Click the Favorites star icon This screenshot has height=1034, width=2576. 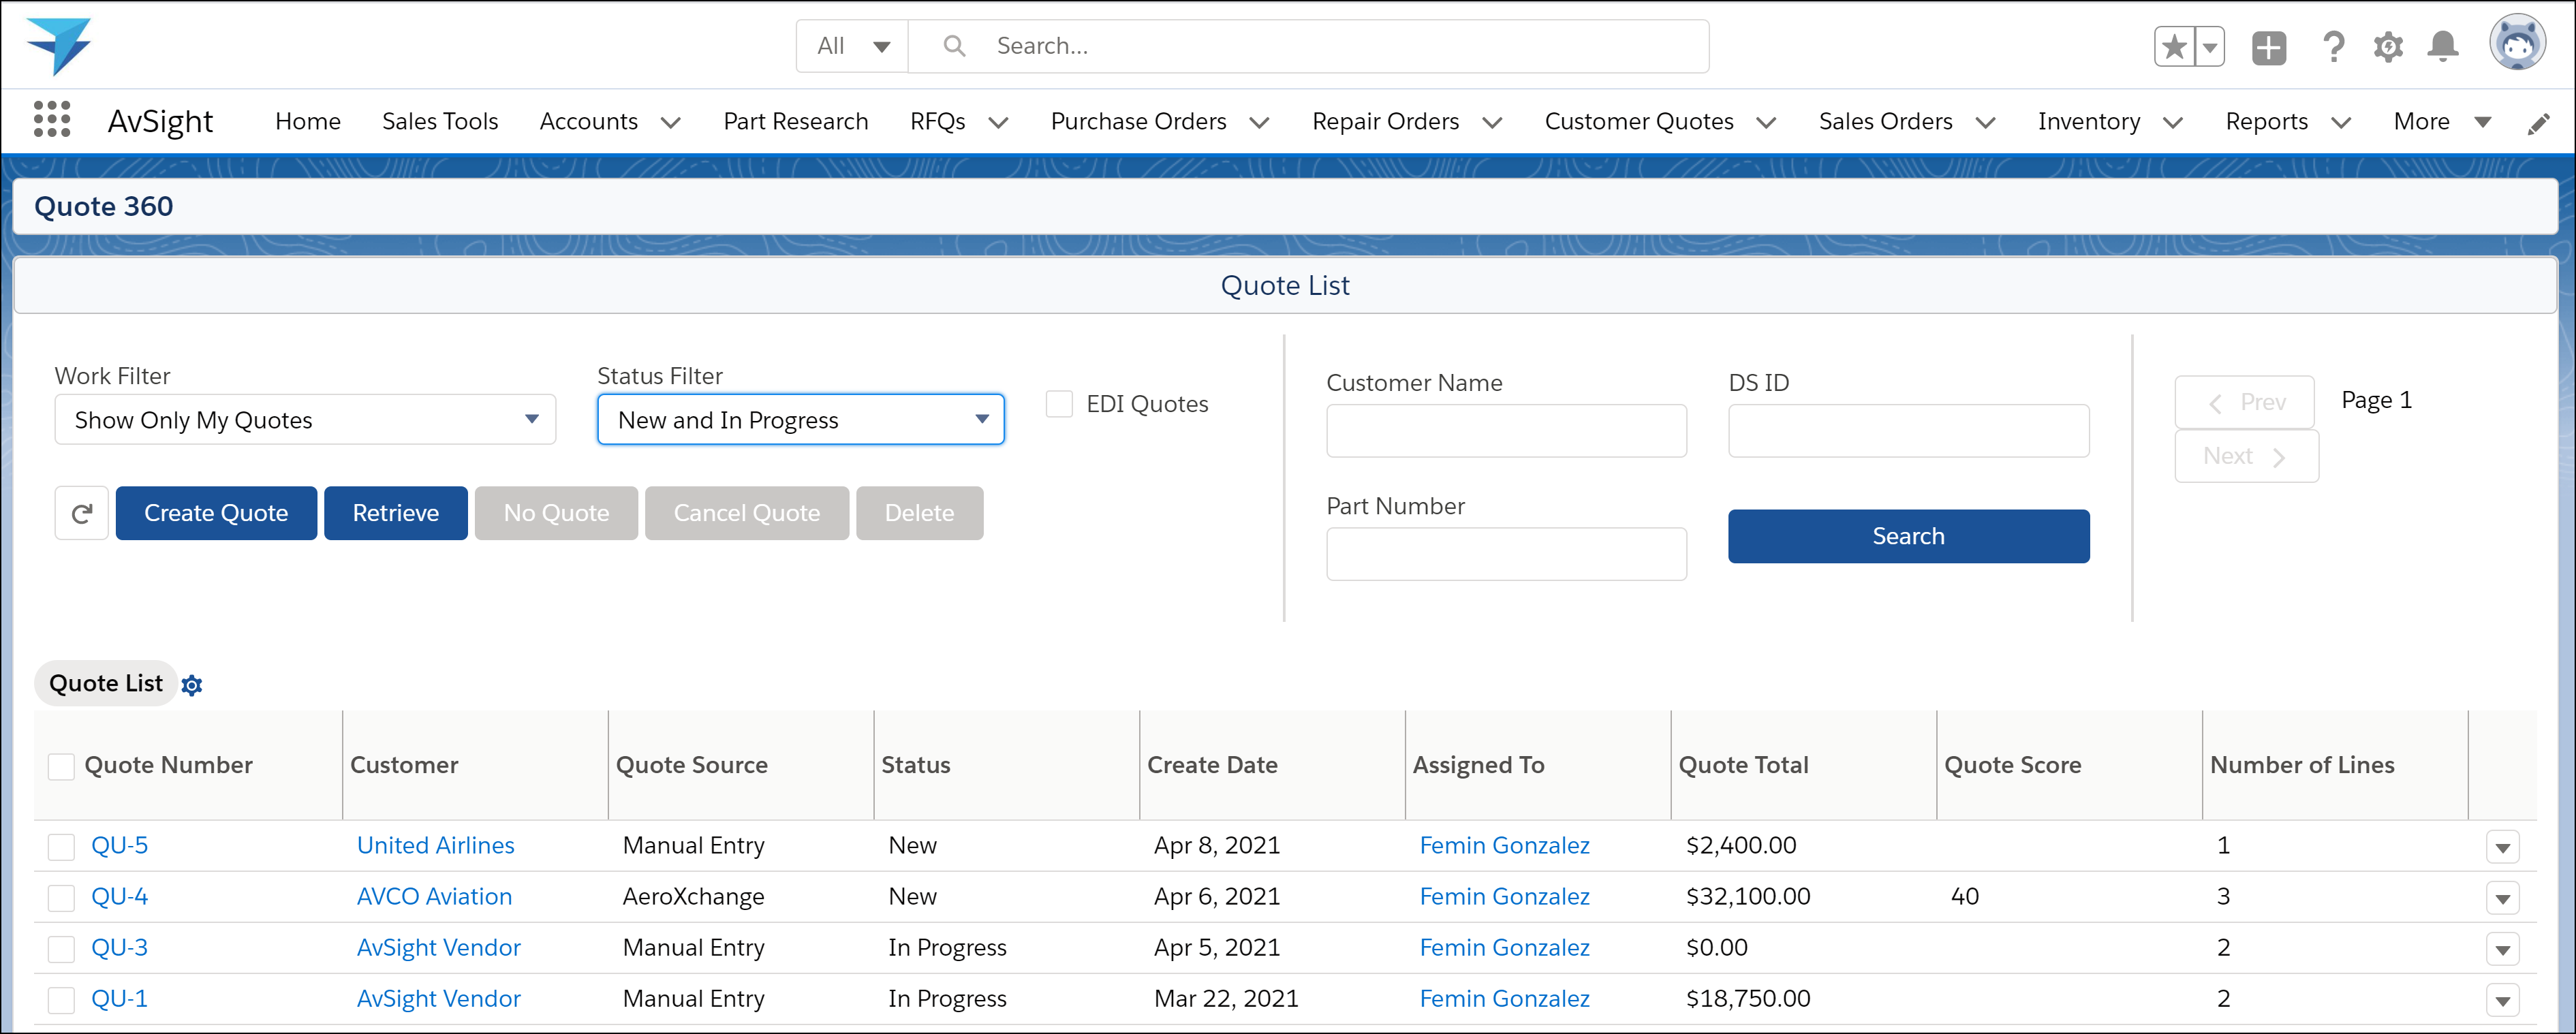pos(2174,47)
